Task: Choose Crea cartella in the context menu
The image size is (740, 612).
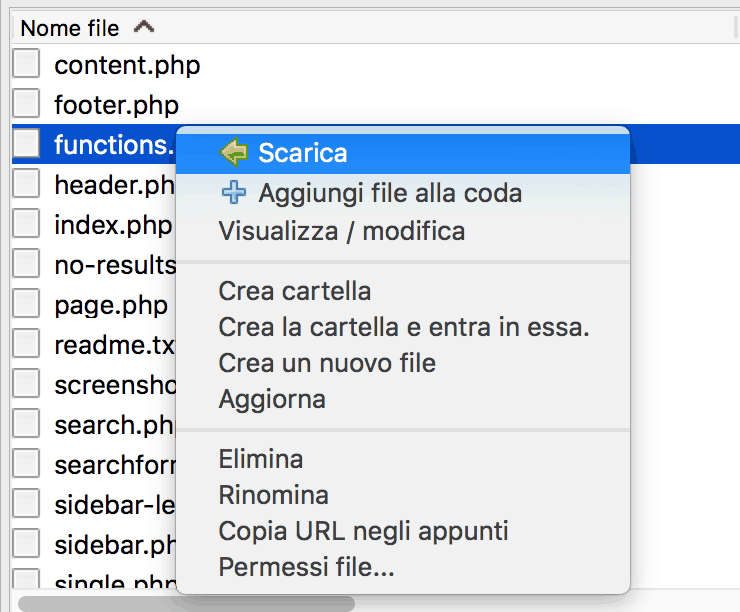Action: coord(294,292)
